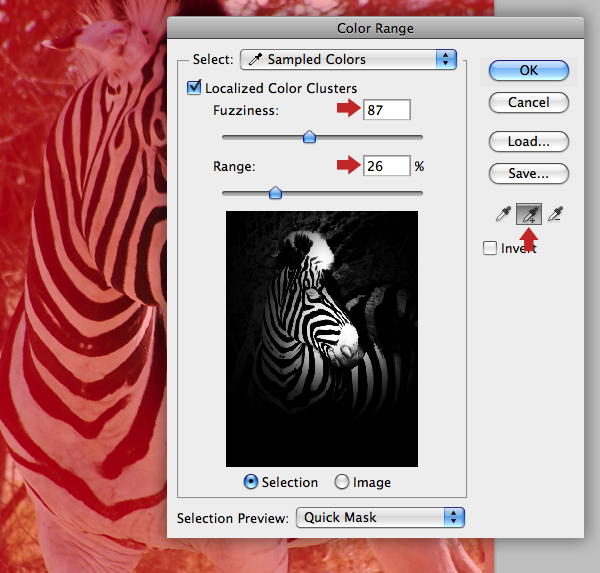Click the Load... button
600x573 pixels.
point(529,142)
